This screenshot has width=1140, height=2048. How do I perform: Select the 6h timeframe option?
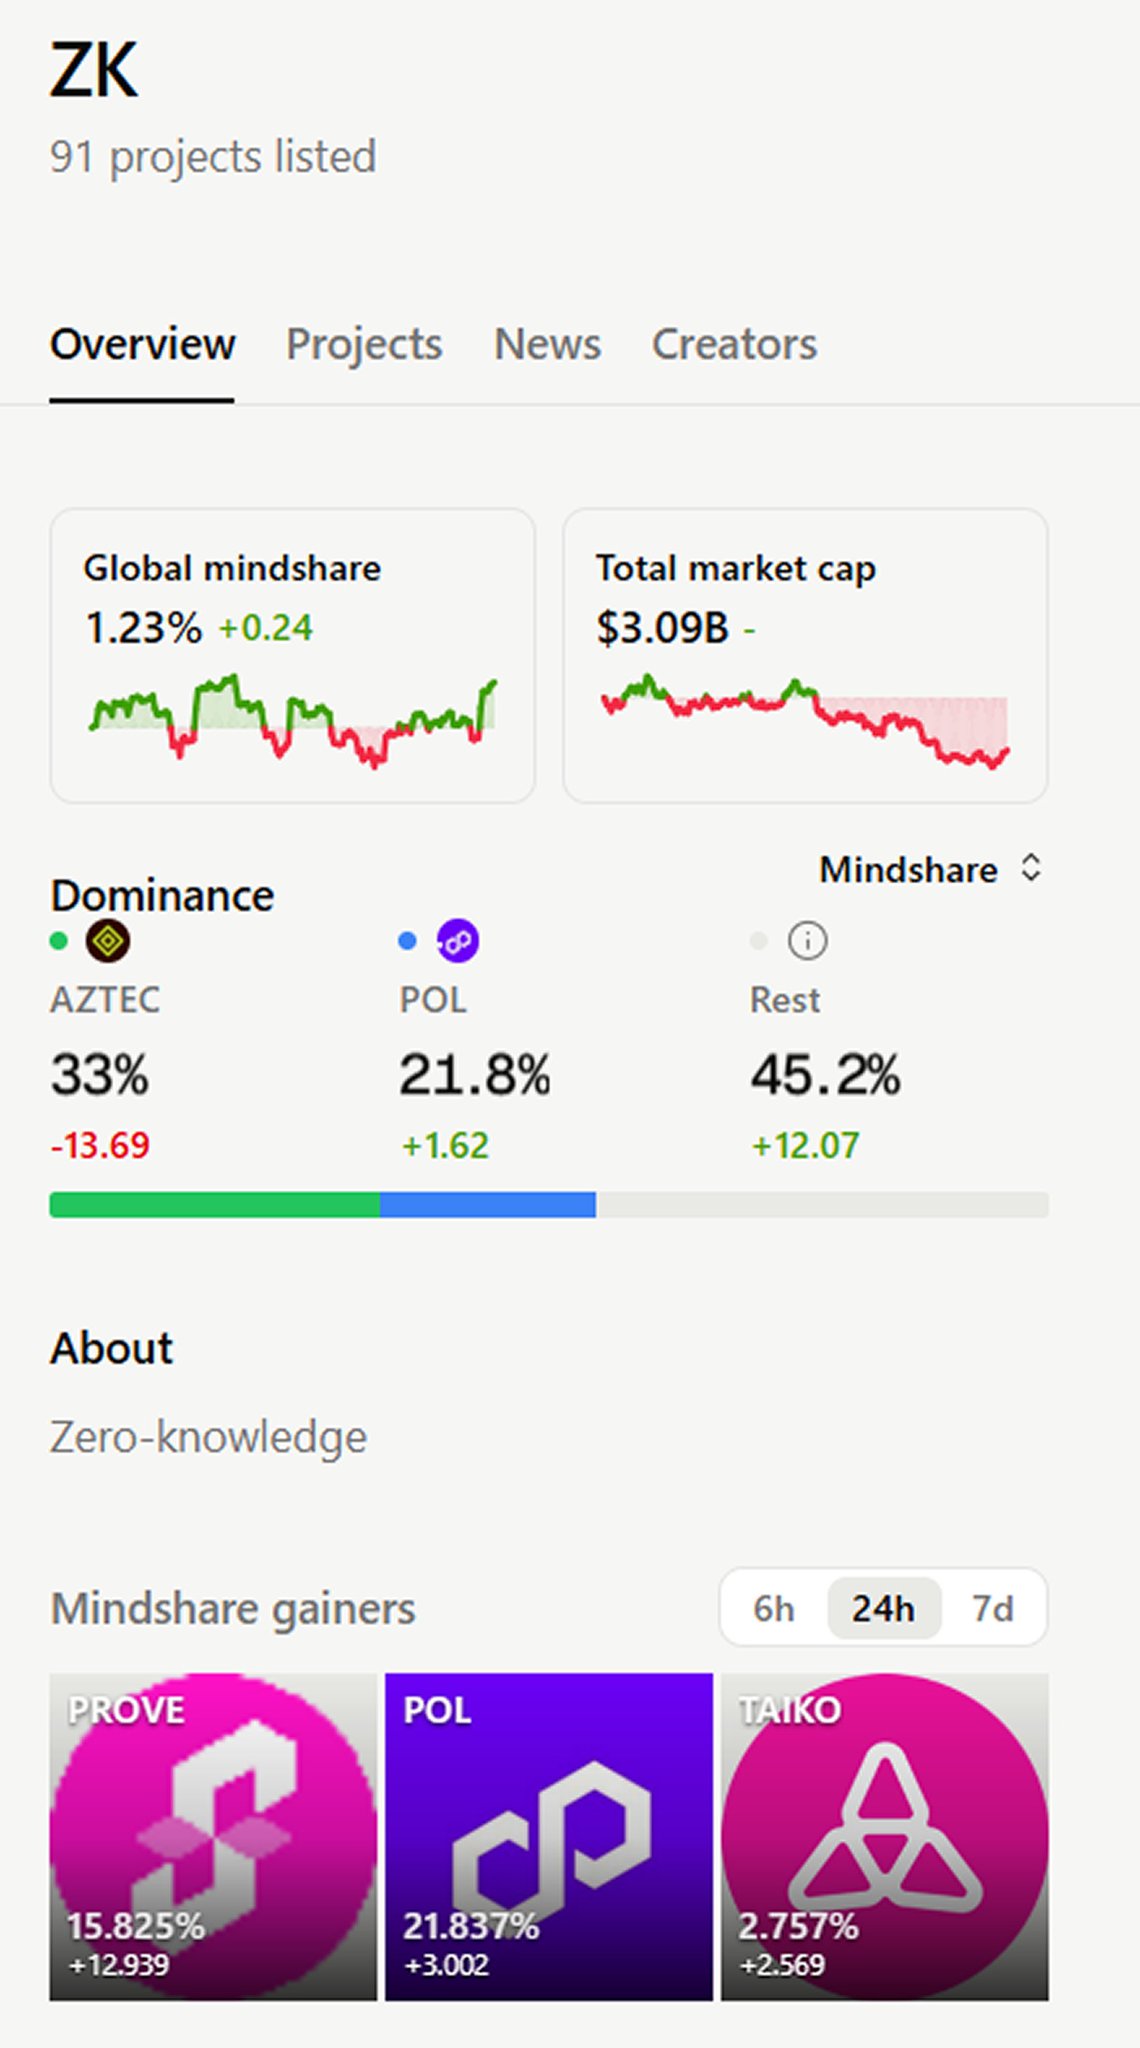coord(773,1608)
